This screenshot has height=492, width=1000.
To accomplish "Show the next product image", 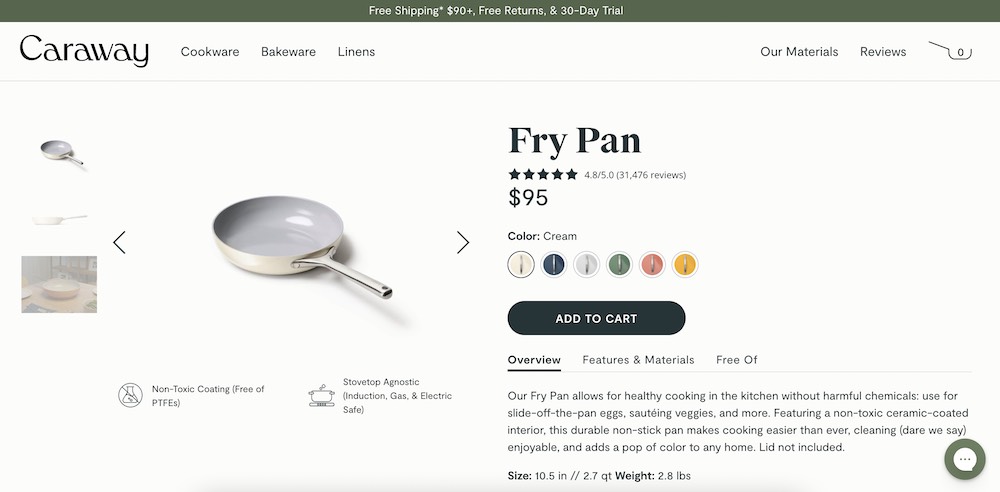I will [x=463, y=242].
